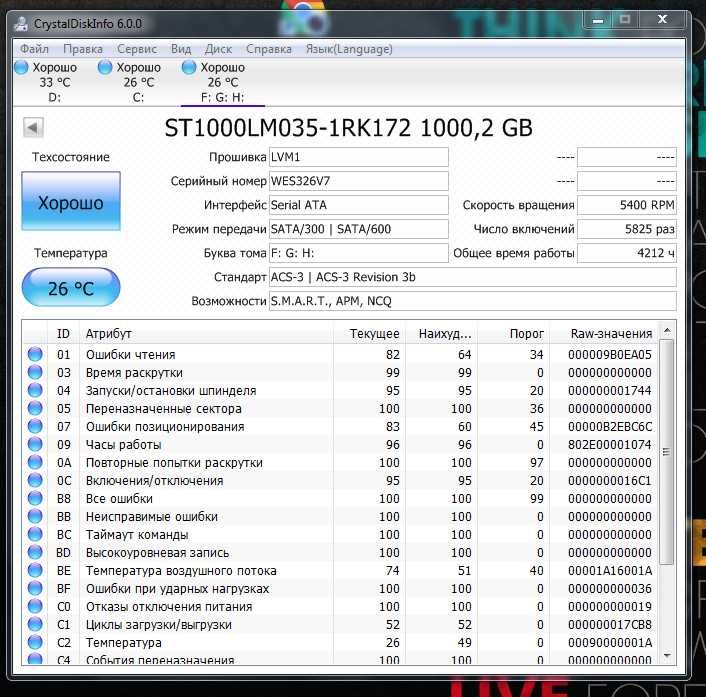Click the Стандарт field ACS-3
Viewport: 706px width, 697px height.
(x=472, y=277)
